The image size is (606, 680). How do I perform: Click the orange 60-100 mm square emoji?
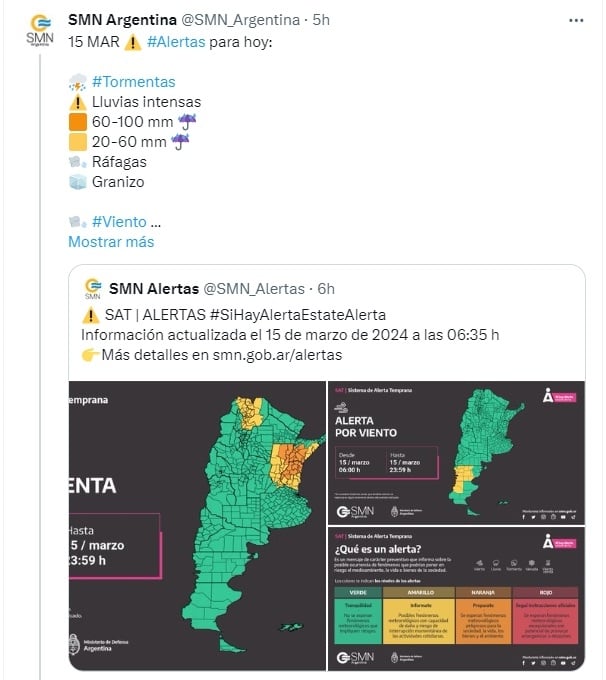(78, 122)
